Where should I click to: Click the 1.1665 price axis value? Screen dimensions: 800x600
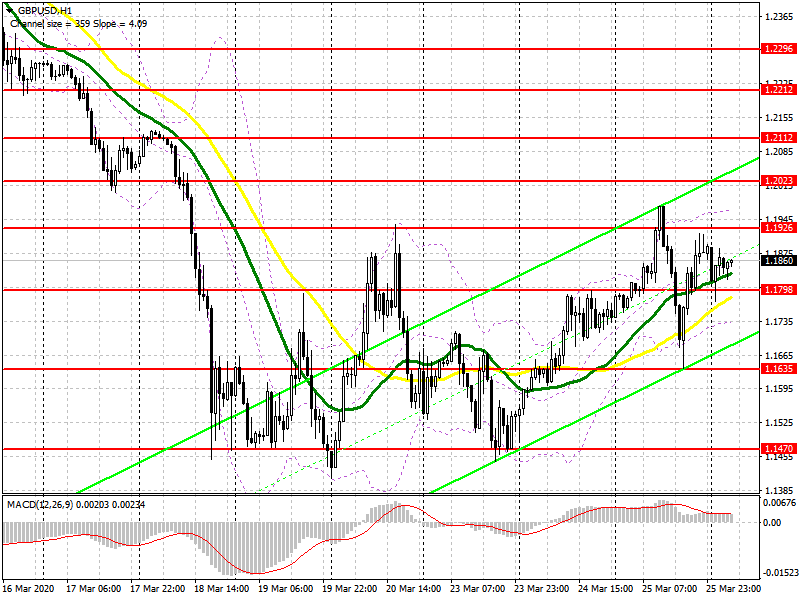779,355
